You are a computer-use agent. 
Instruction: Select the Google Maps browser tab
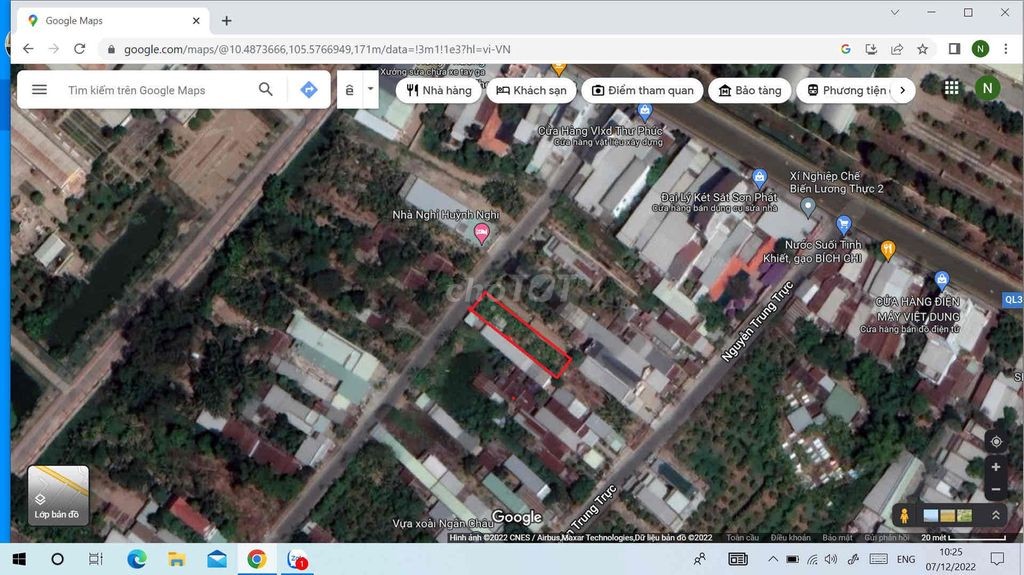point(112,21)
